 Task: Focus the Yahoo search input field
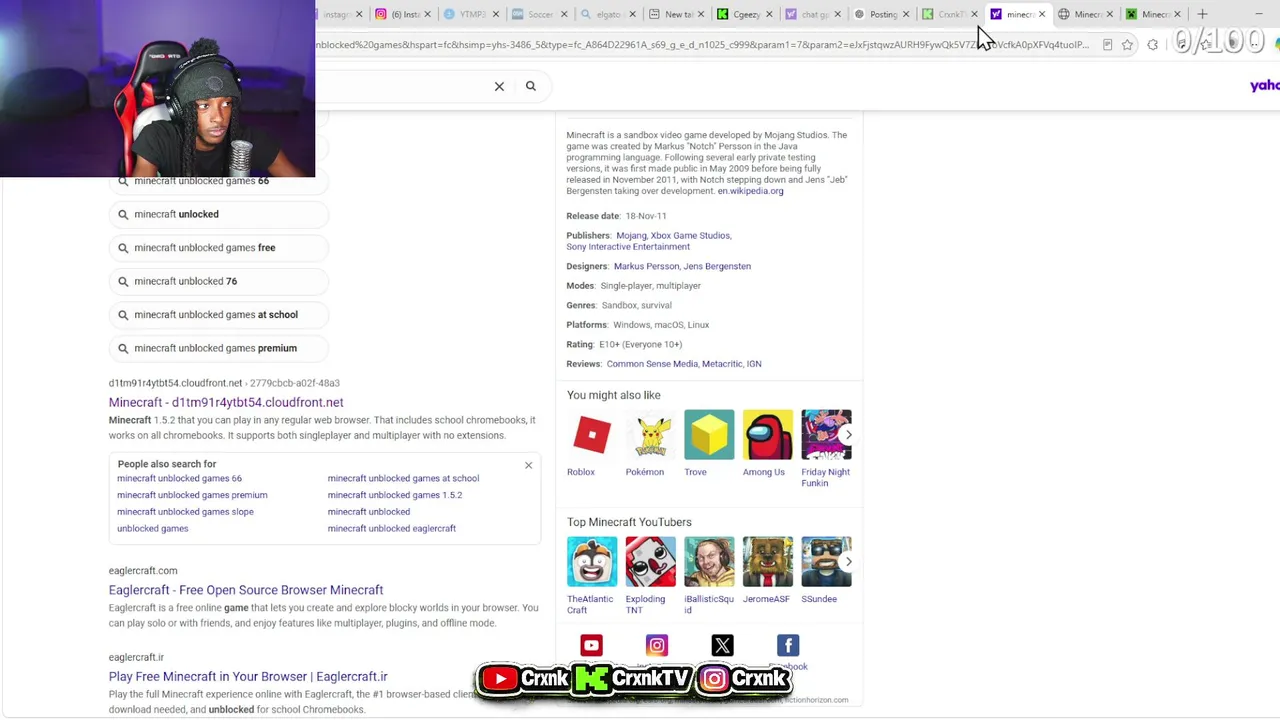400,86
